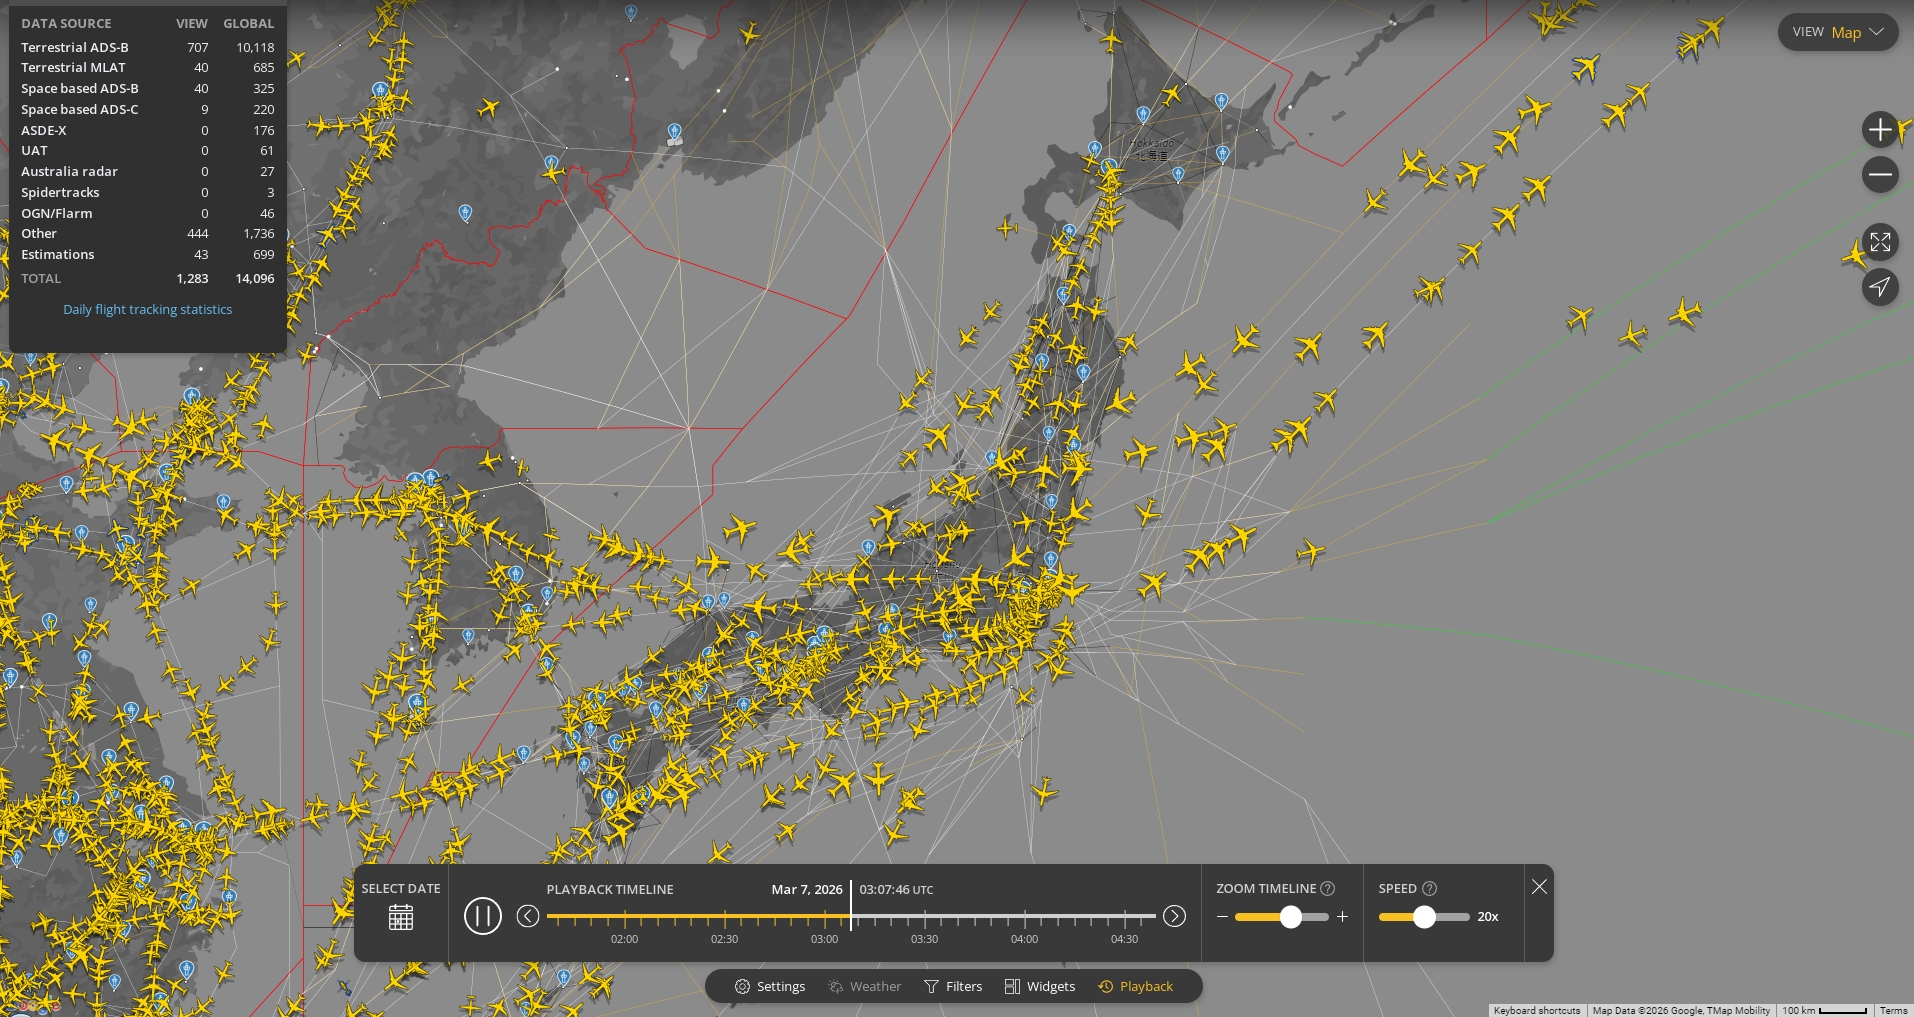Step playback timeline forward
The width and height of the screenshot is (1914, 1017).
(1174, 916)
